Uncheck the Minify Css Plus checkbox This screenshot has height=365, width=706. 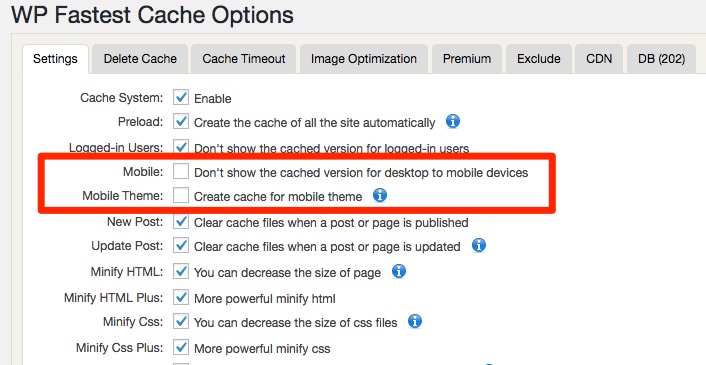coord(181,347)
